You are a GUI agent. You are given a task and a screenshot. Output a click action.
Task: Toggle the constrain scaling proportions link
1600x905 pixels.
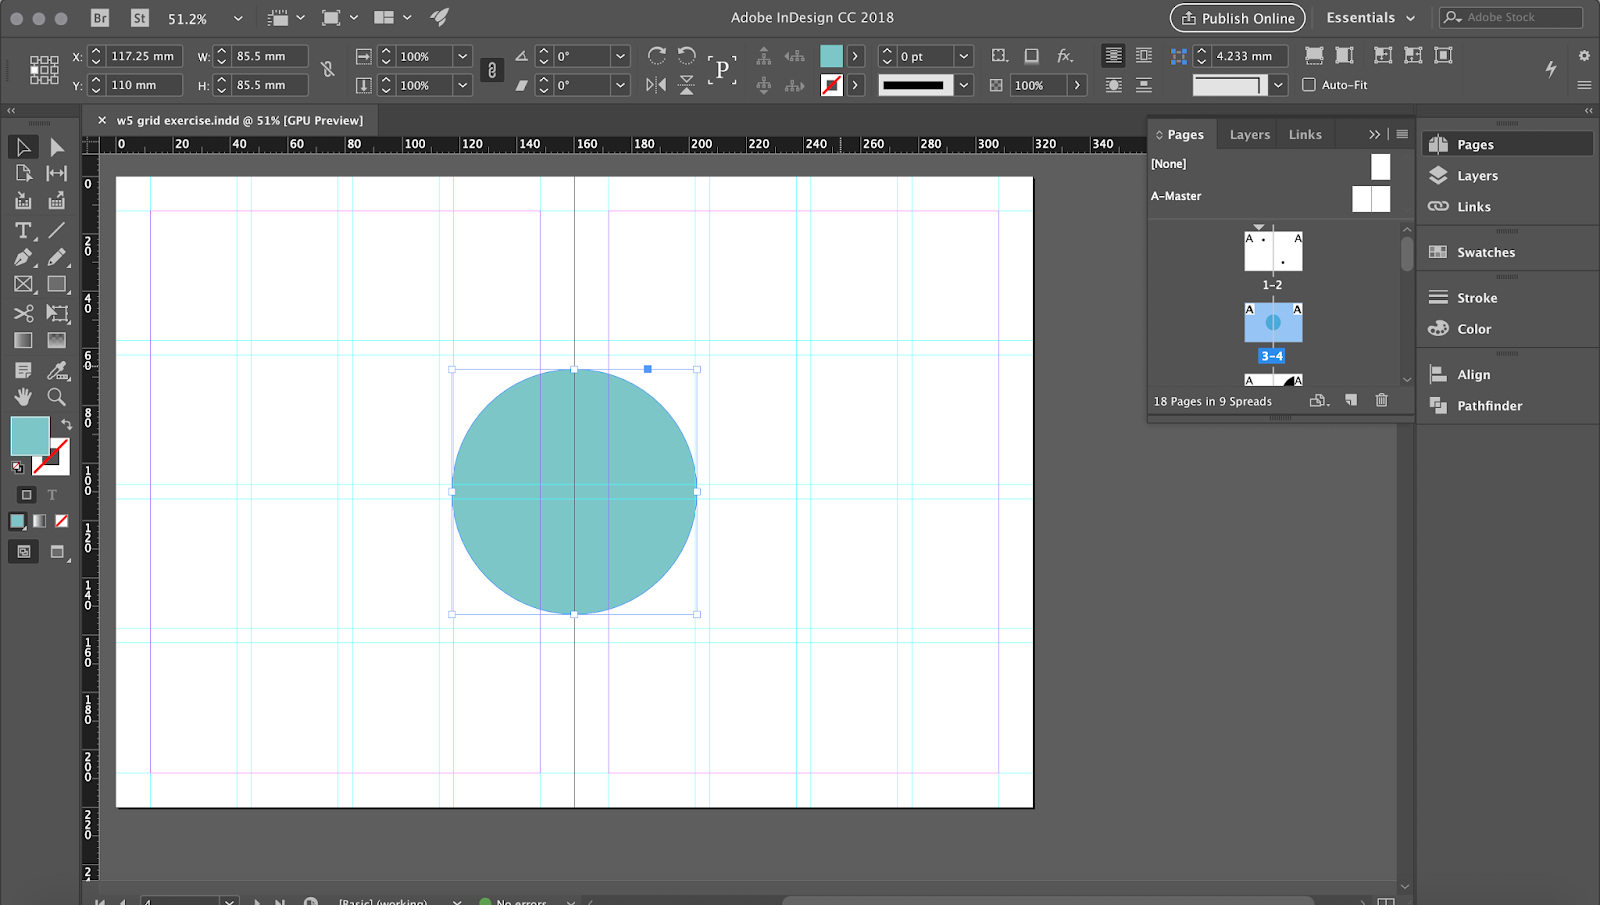click(x=491, y=70)
